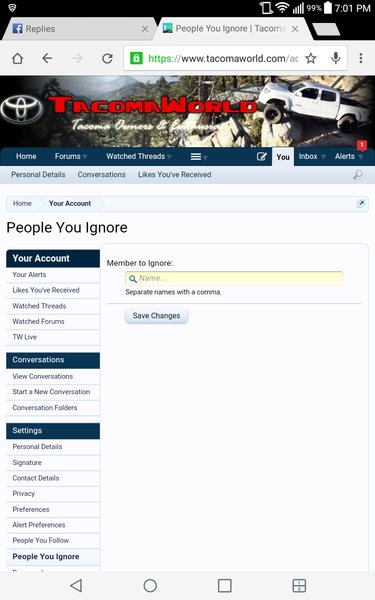Open Preferences settings
The image size is (375, 600).
53,509
